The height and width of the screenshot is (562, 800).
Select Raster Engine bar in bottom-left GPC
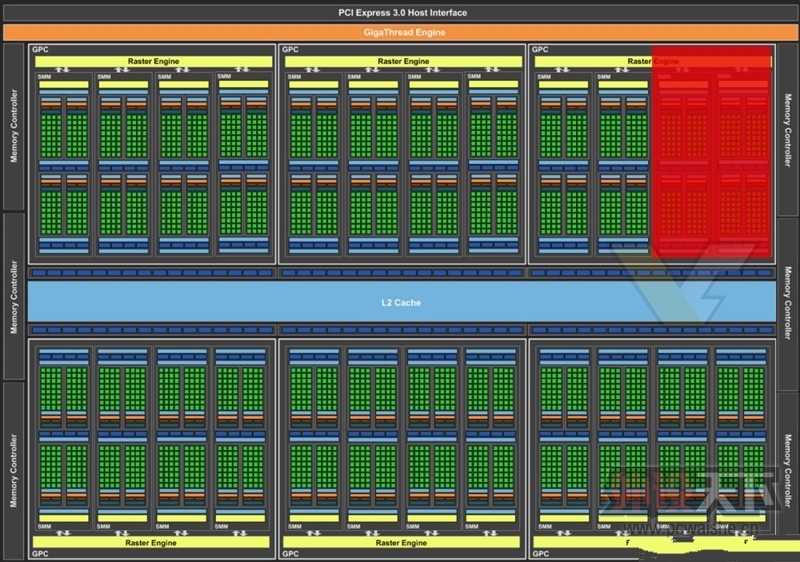point(151,543)
